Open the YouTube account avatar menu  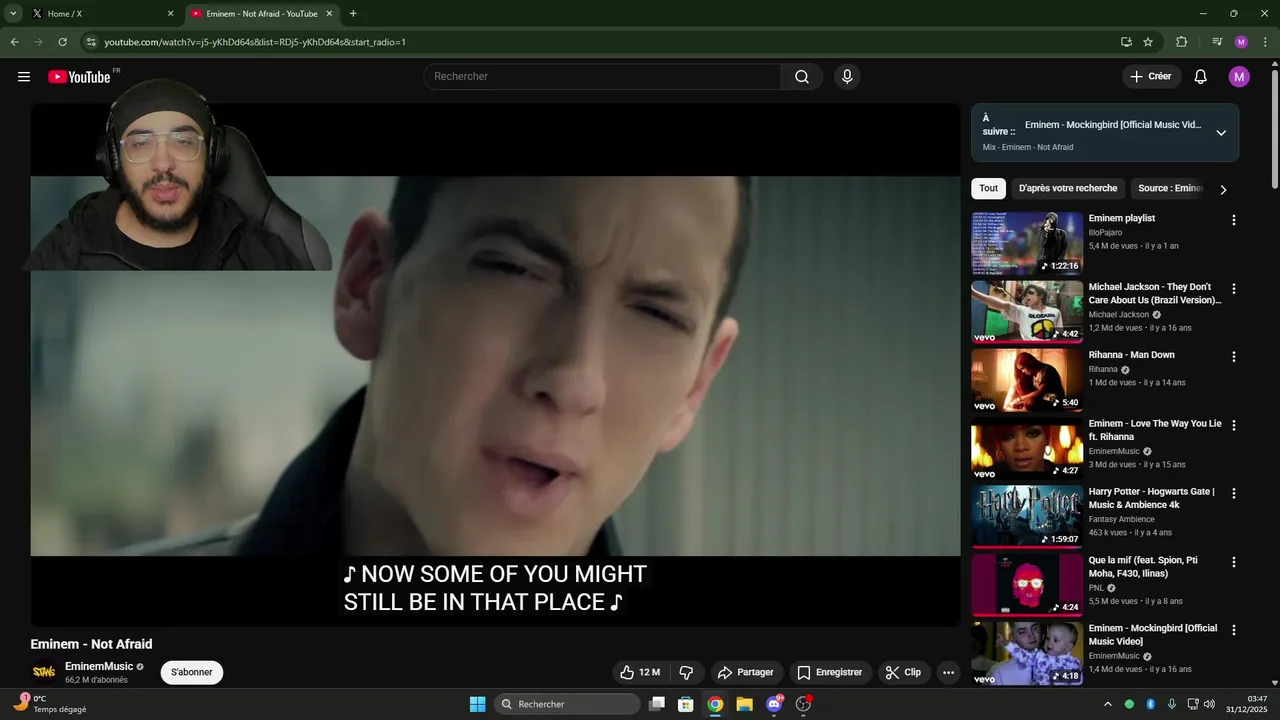(1239, 77)
